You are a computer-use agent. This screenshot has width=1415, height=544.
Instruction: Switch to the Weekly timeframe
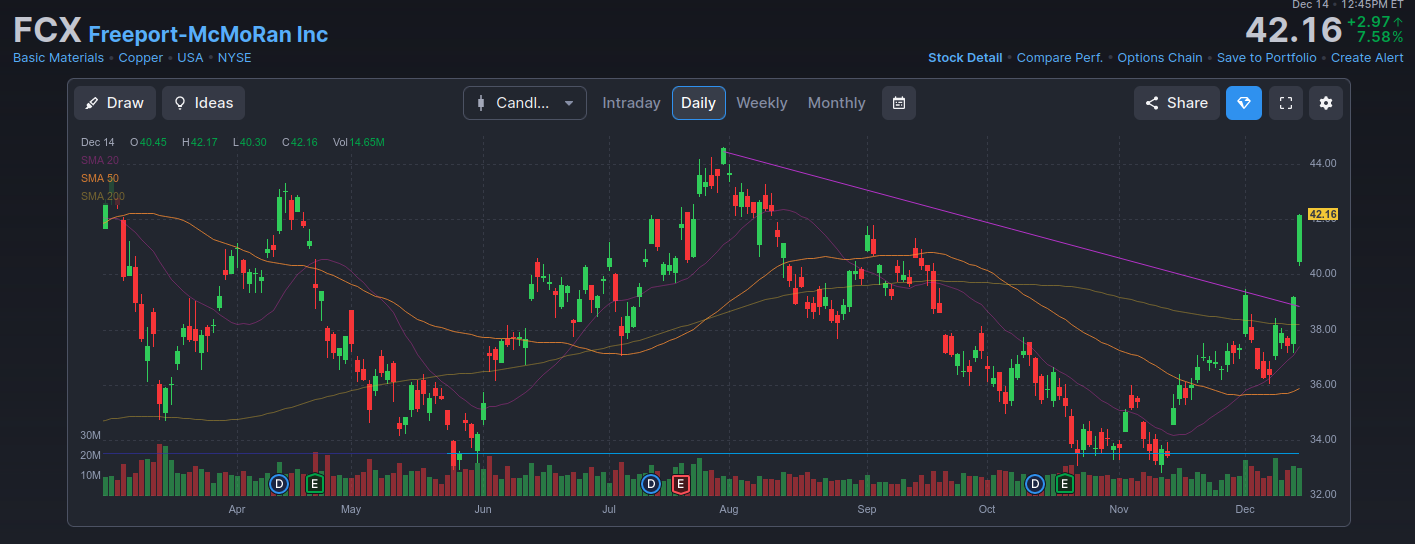coord(761,103)
